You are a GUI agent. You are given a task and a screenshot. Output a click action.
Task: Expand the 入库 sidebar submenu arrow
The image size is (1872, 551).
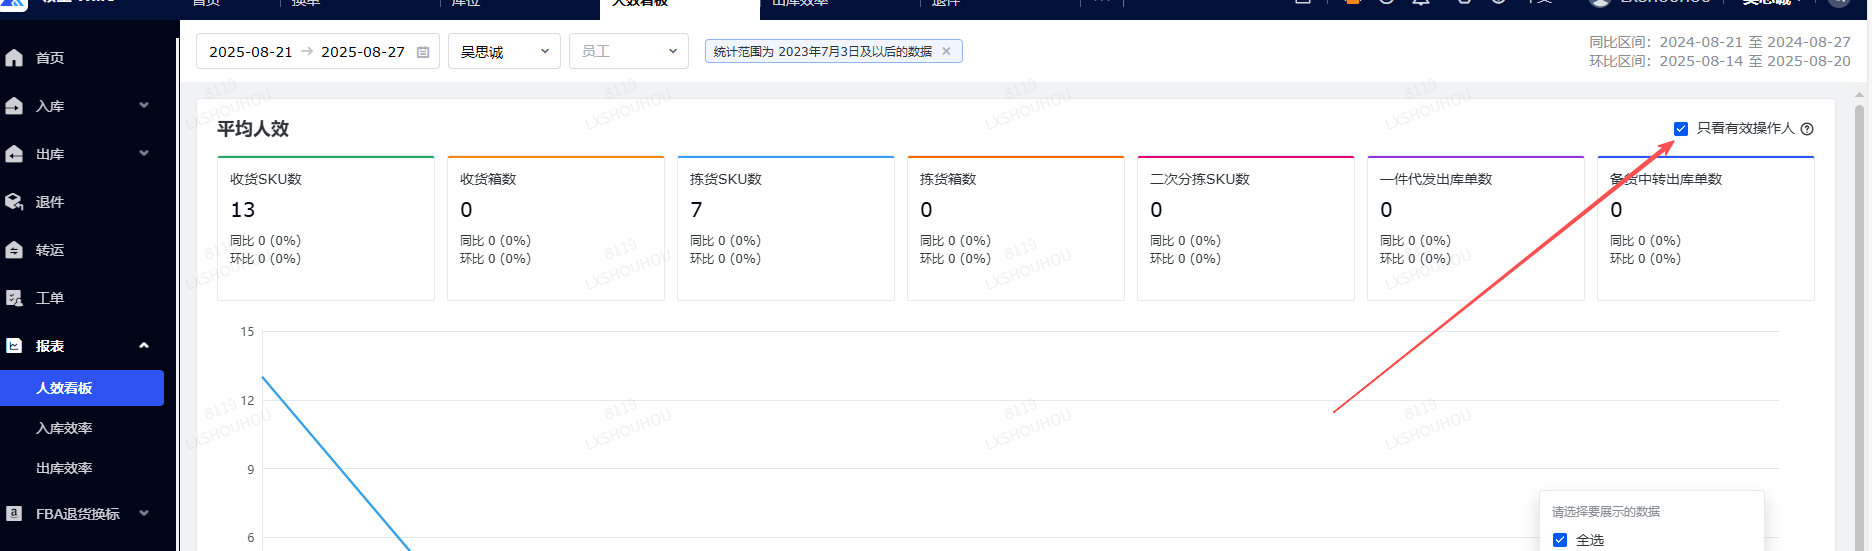coord(144,106)
